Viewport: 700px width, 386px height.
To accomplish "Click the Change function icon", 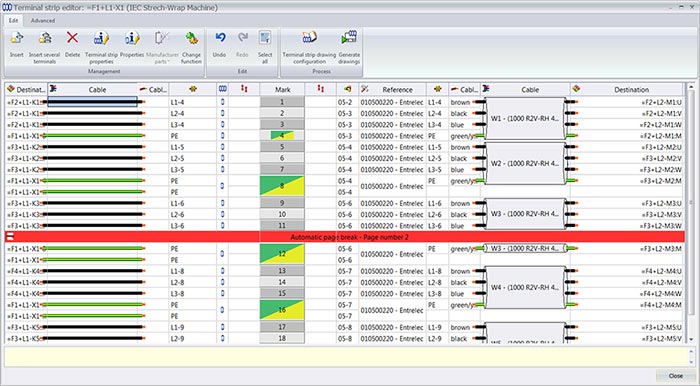I will tap(192, 39).
